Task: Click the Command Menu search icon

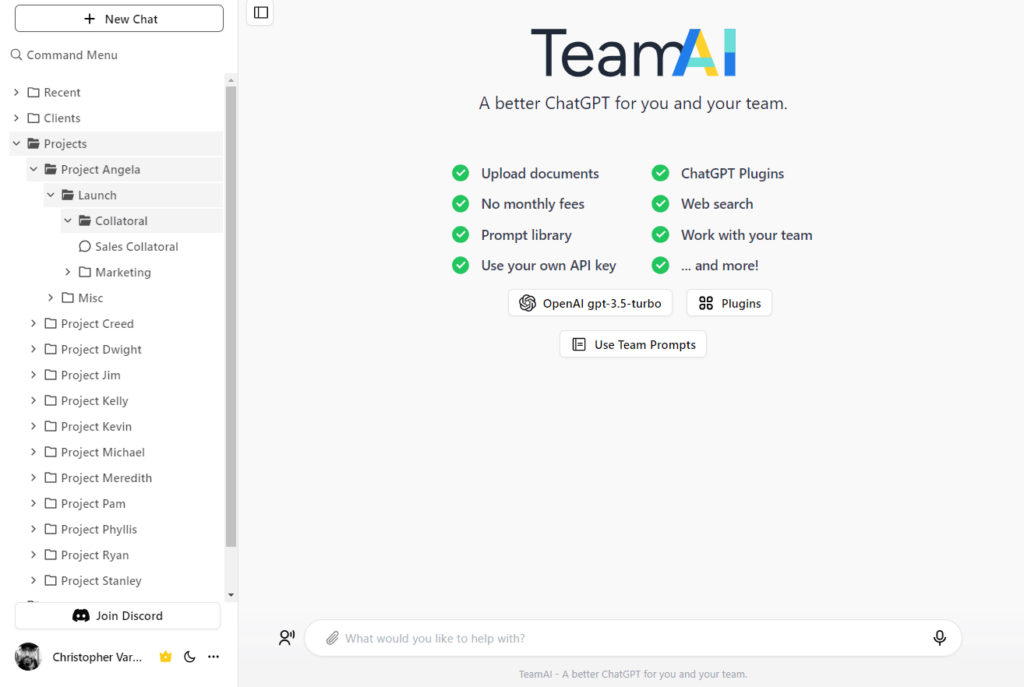Action: click(x=16, y=55)
